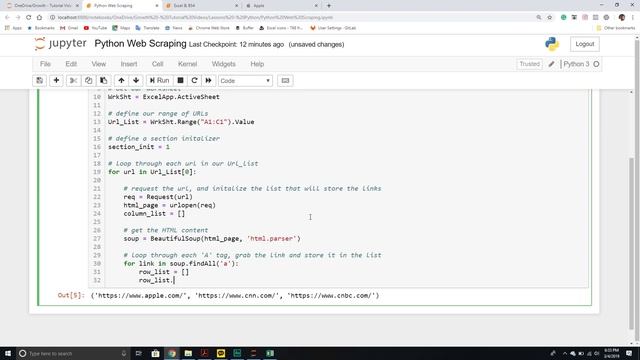The image size is (640, 360).
Task: Open the YouTube bookmark
Action: 95,28
